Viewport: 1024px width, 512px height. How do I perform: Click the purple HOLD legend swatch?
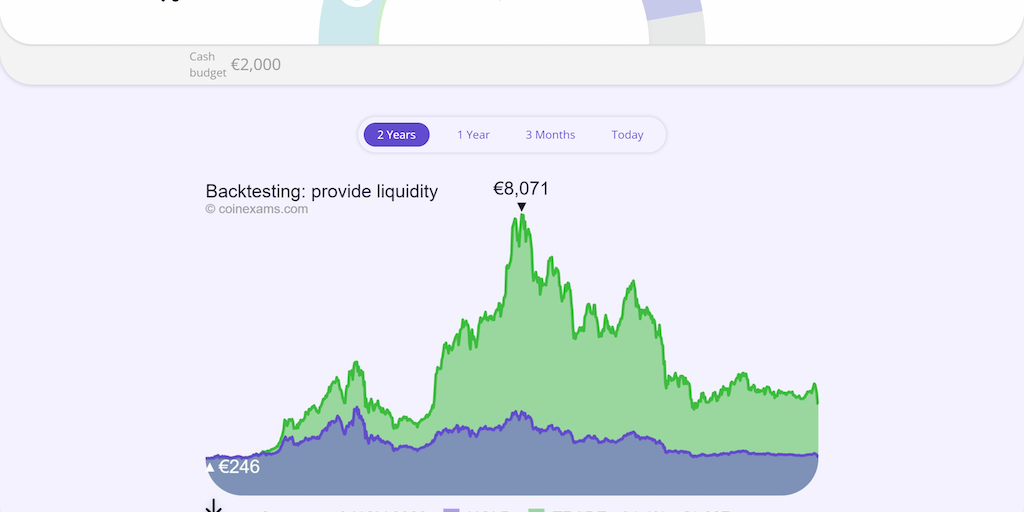tap(451, 510)
